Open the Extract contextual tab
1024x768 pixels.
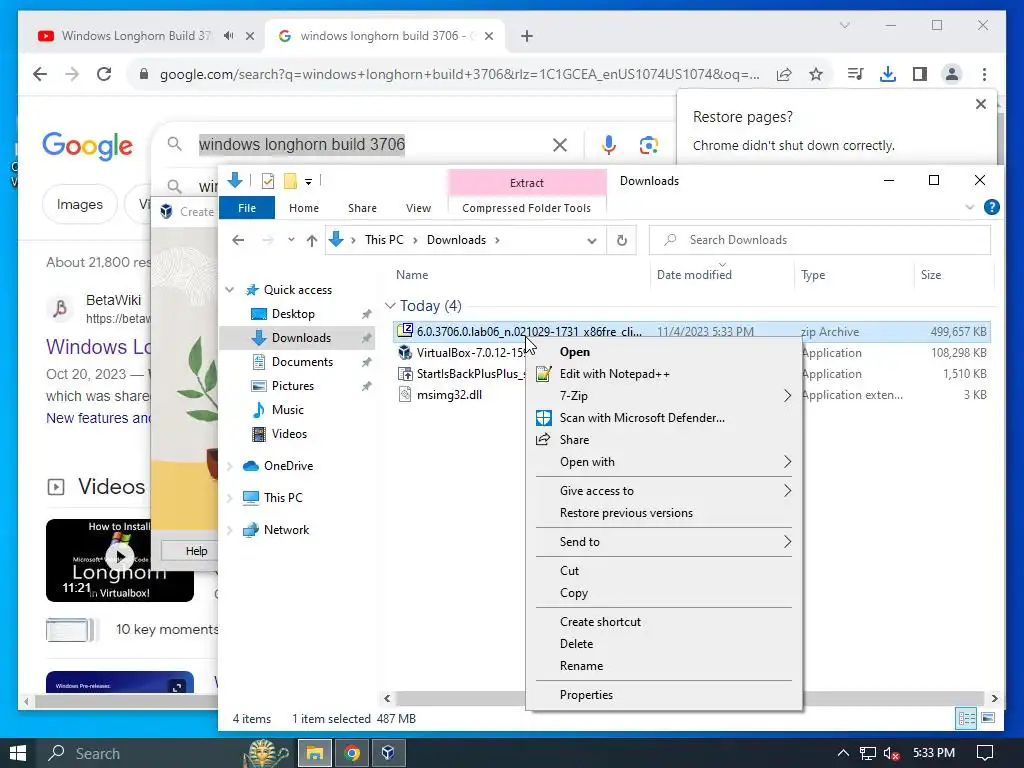point(526,183)
